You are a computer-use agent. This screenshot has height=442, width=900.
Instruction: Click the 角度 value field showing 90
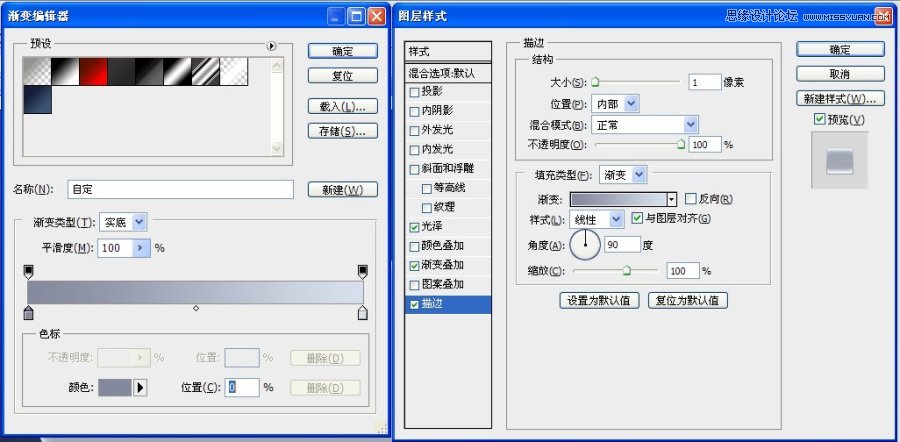(622, 245)
